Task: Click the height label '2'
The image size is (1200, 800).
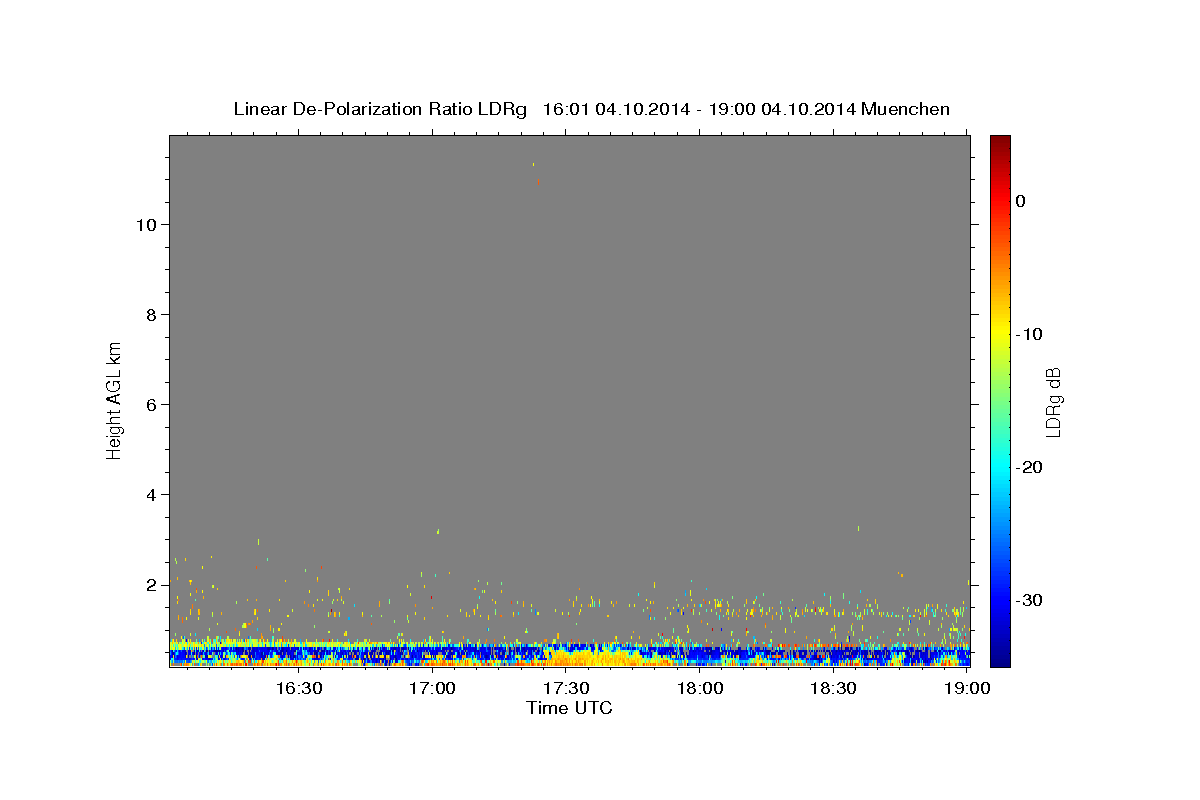Action: click(149, 584)
